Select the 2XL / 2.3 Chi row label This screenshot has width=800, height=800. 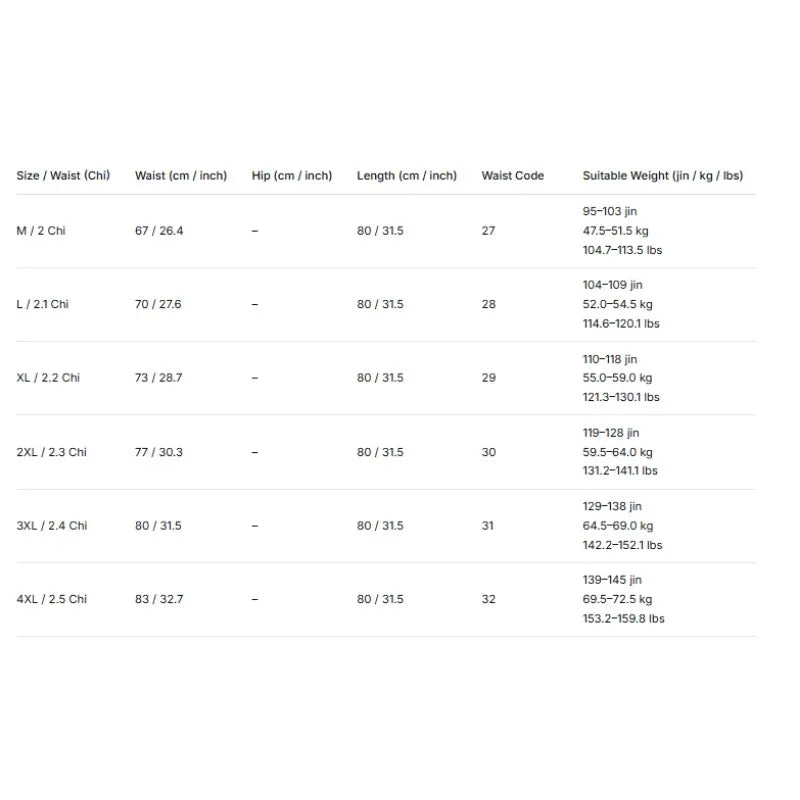click(52, 452)
